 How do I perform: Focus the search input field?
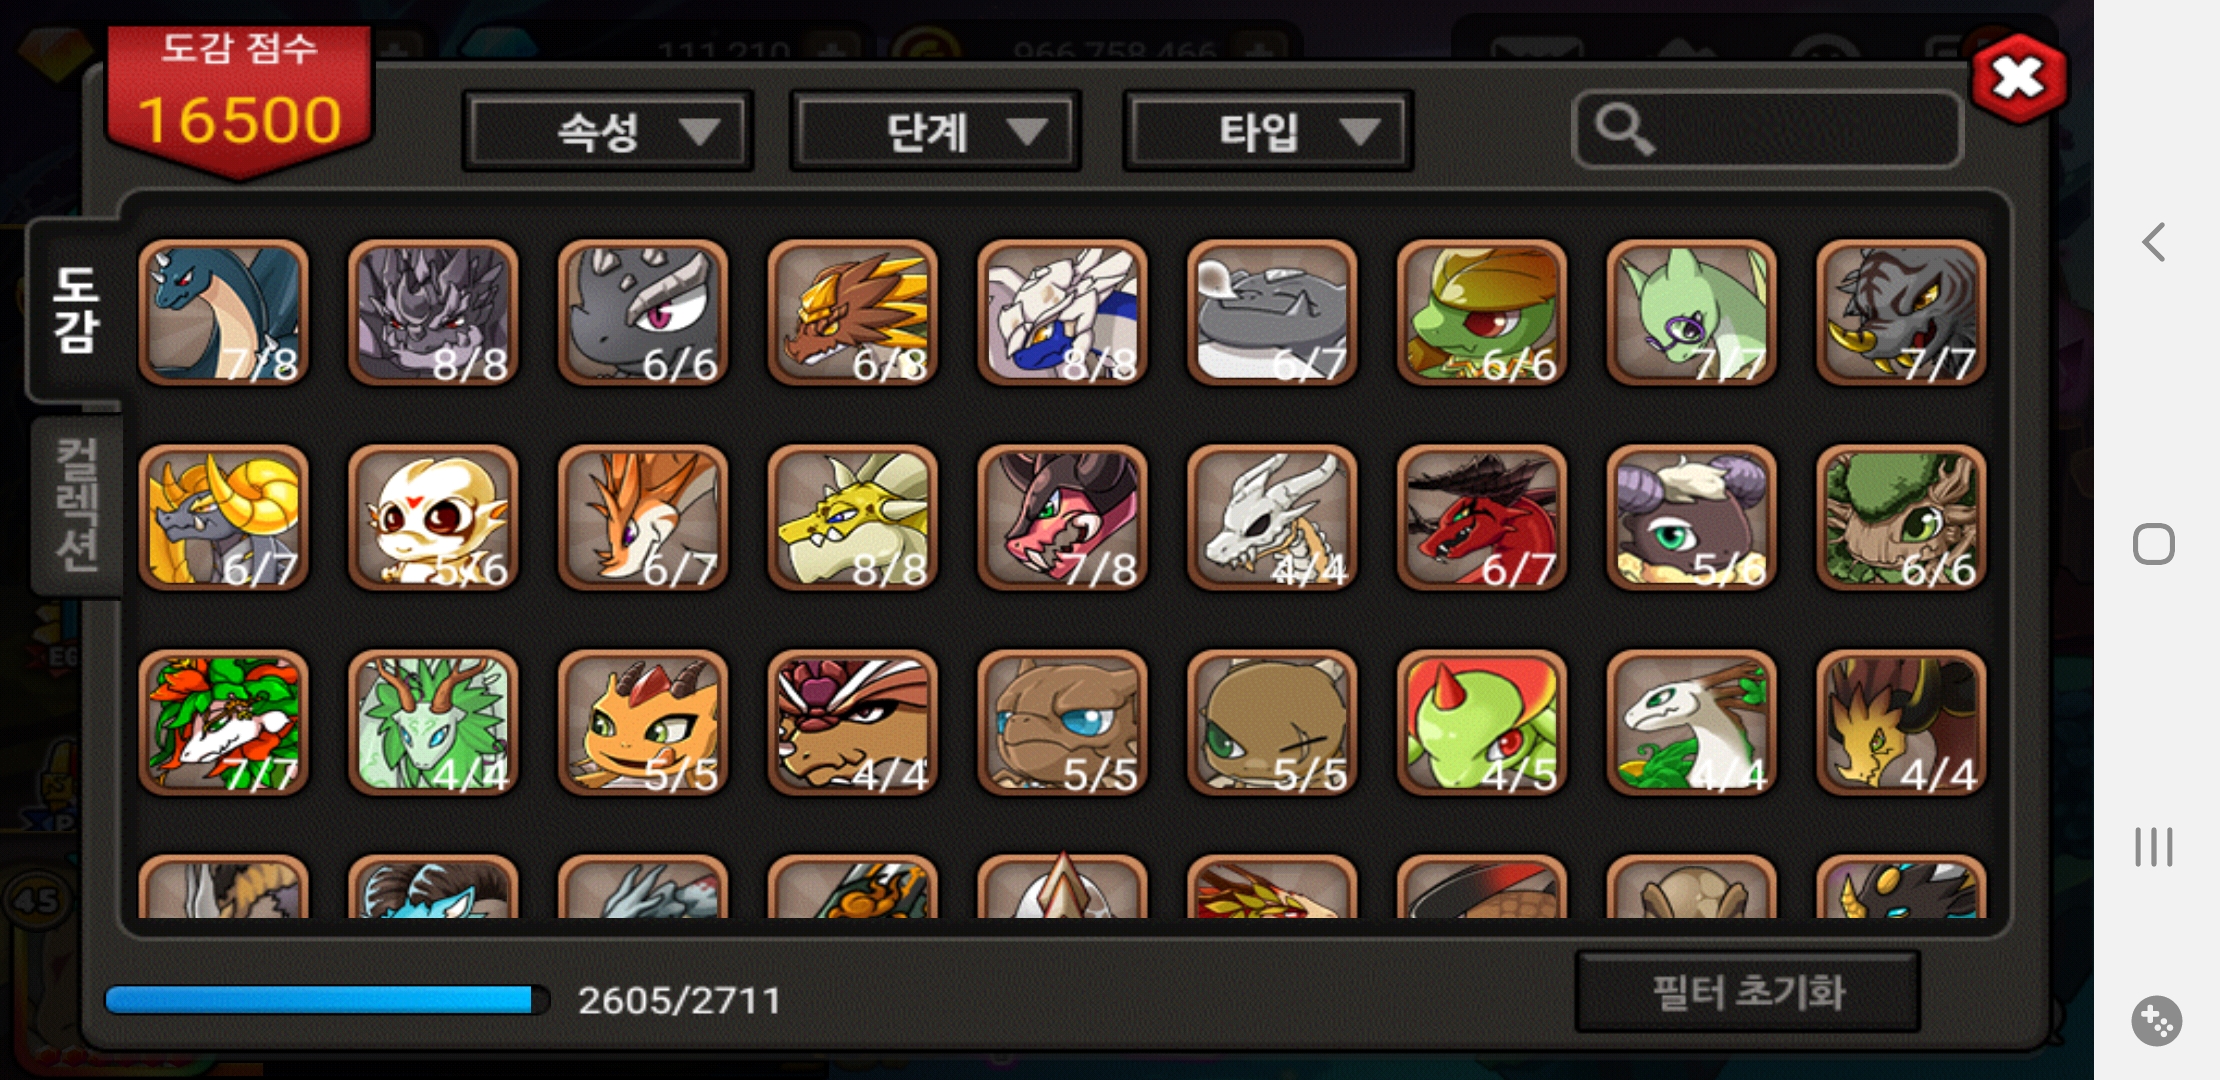point(1768,130)
